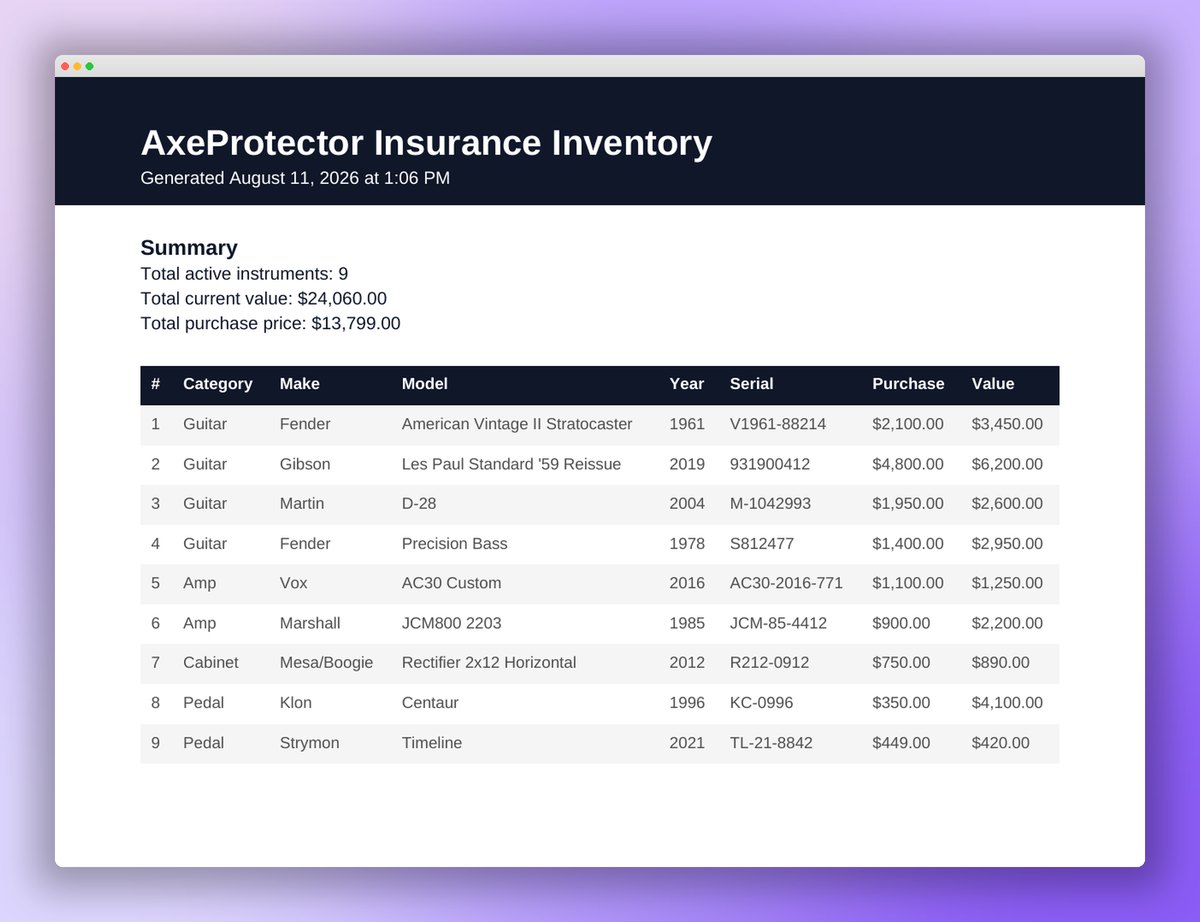Select the Centaur model cell

(430, 703)
